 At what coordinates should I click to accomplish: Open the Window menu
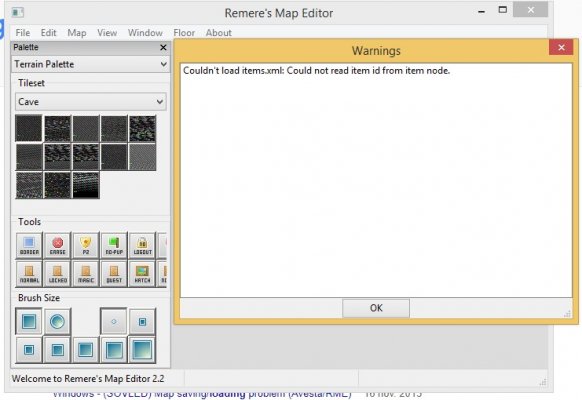point(145,33)
